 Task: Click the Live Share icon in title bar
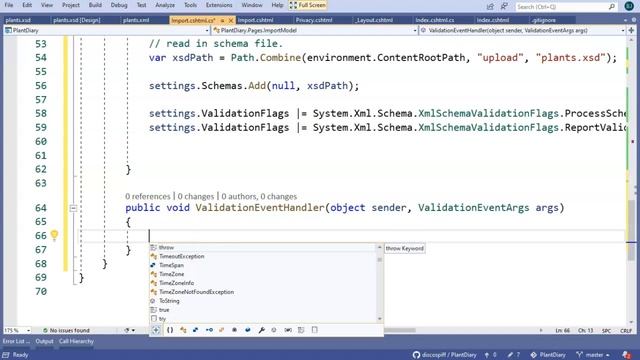click(x=490, y=7)
